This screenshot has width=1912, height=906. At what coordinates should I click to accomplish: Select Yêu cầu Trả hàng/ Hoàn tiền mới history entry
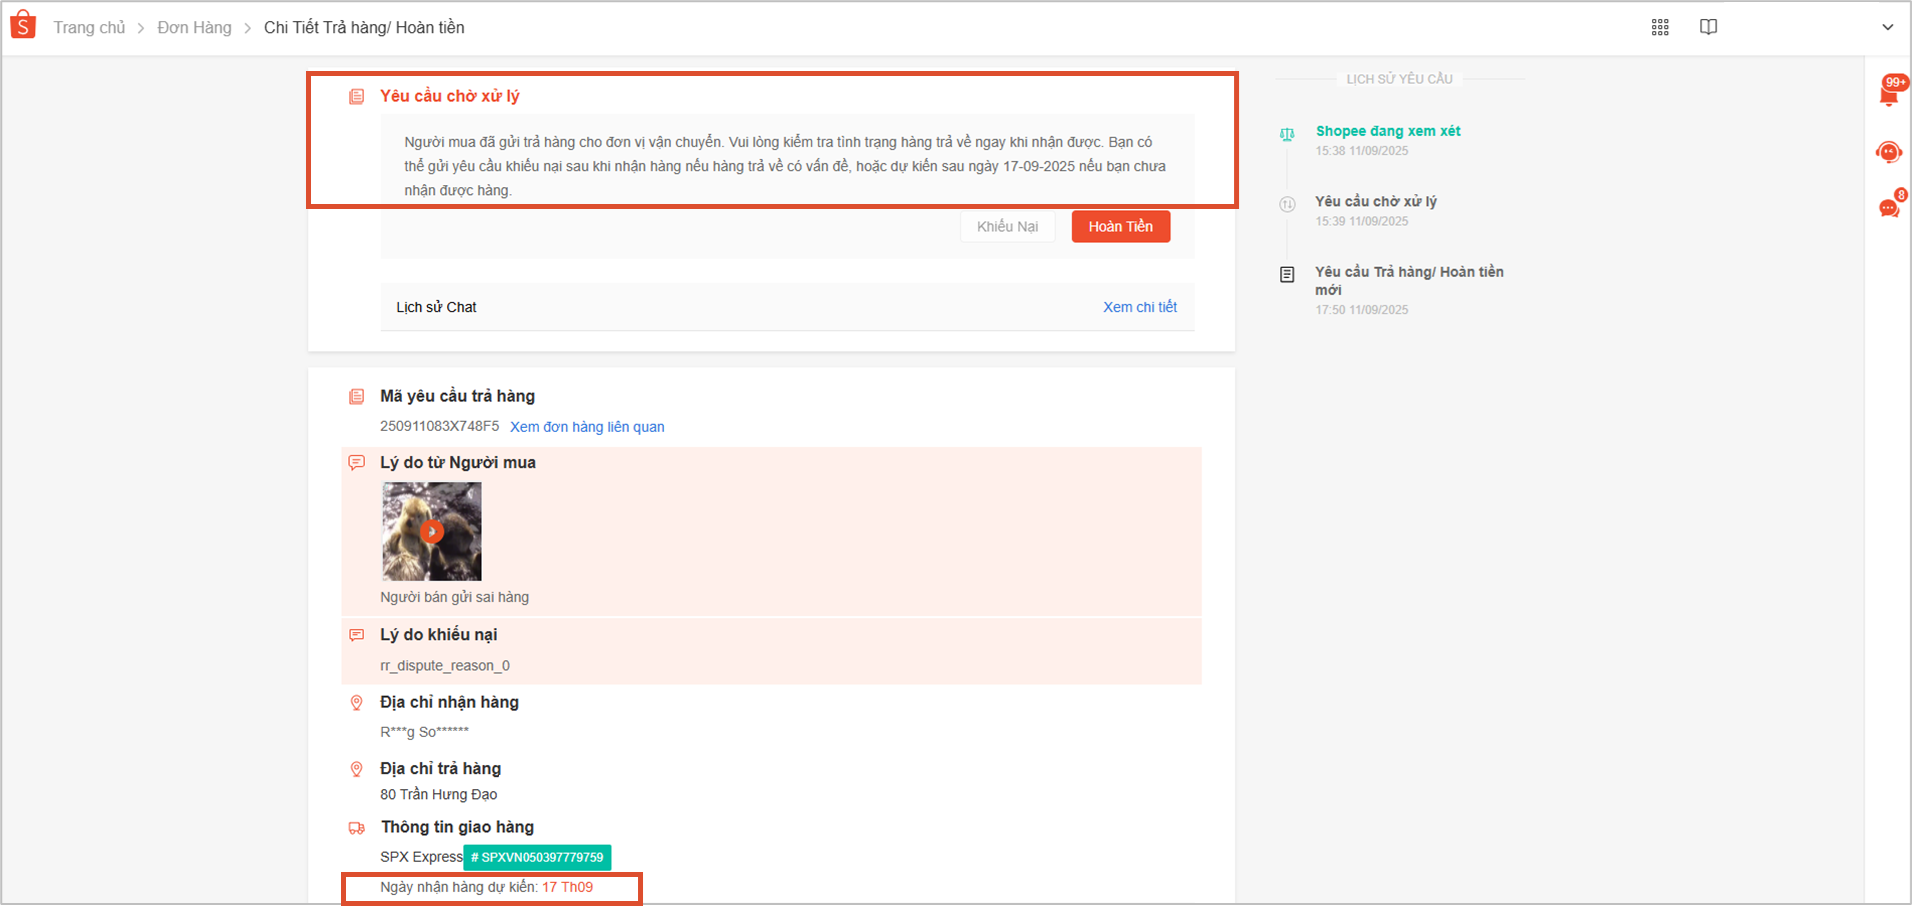tap(1408, 280)
